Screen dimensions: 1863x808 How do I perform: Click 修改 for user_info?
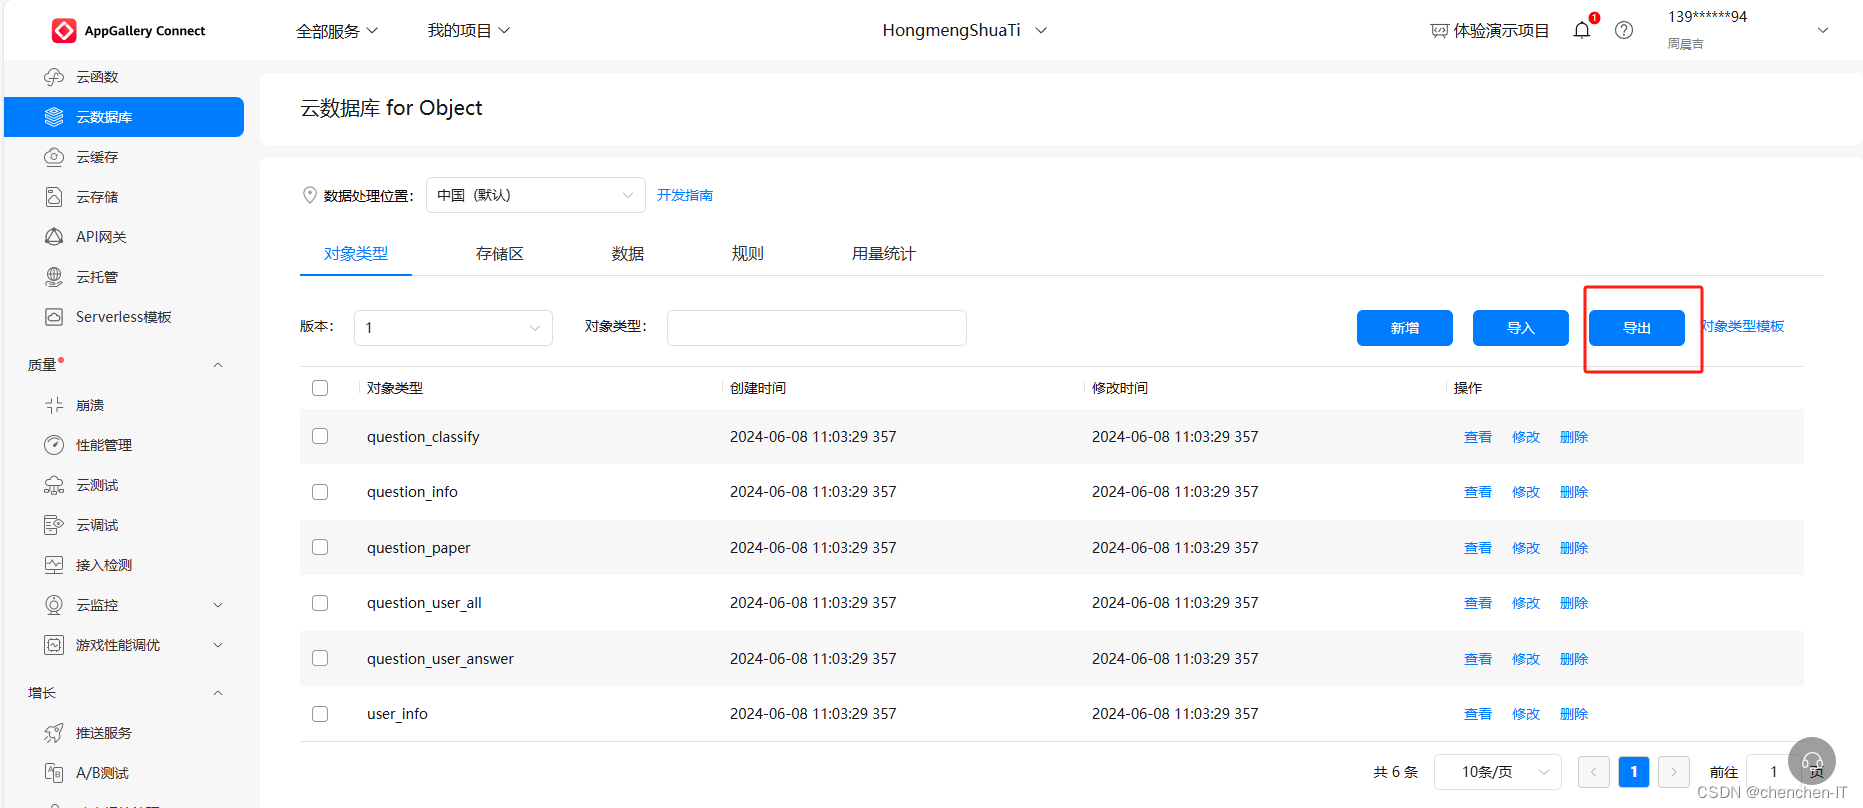[1526, 714]
